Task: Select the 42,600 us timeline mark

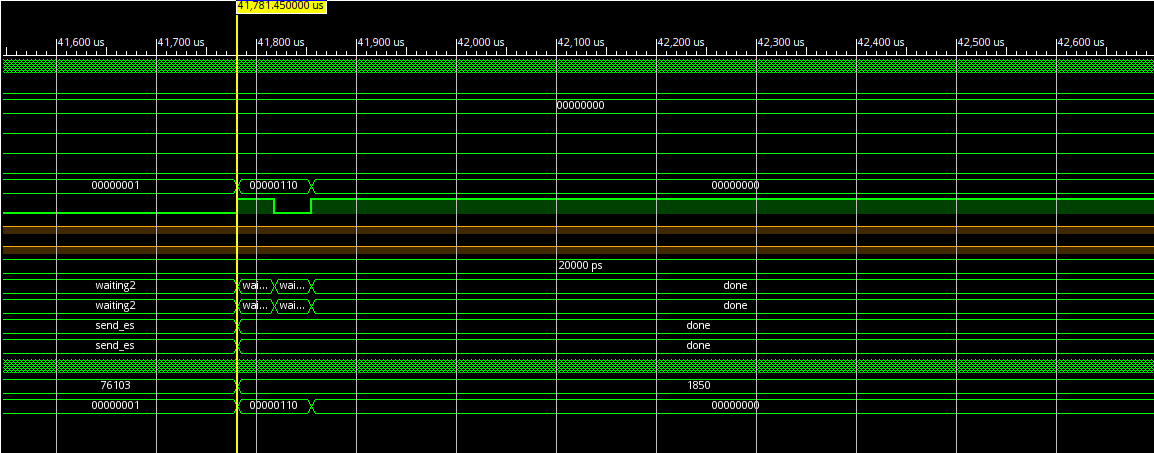Action: [x=1080, y=42]
